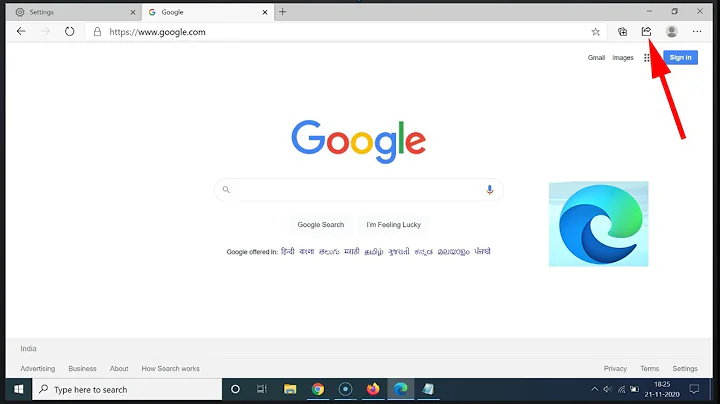Open How Search works link
720x404 pixels.
170,368
